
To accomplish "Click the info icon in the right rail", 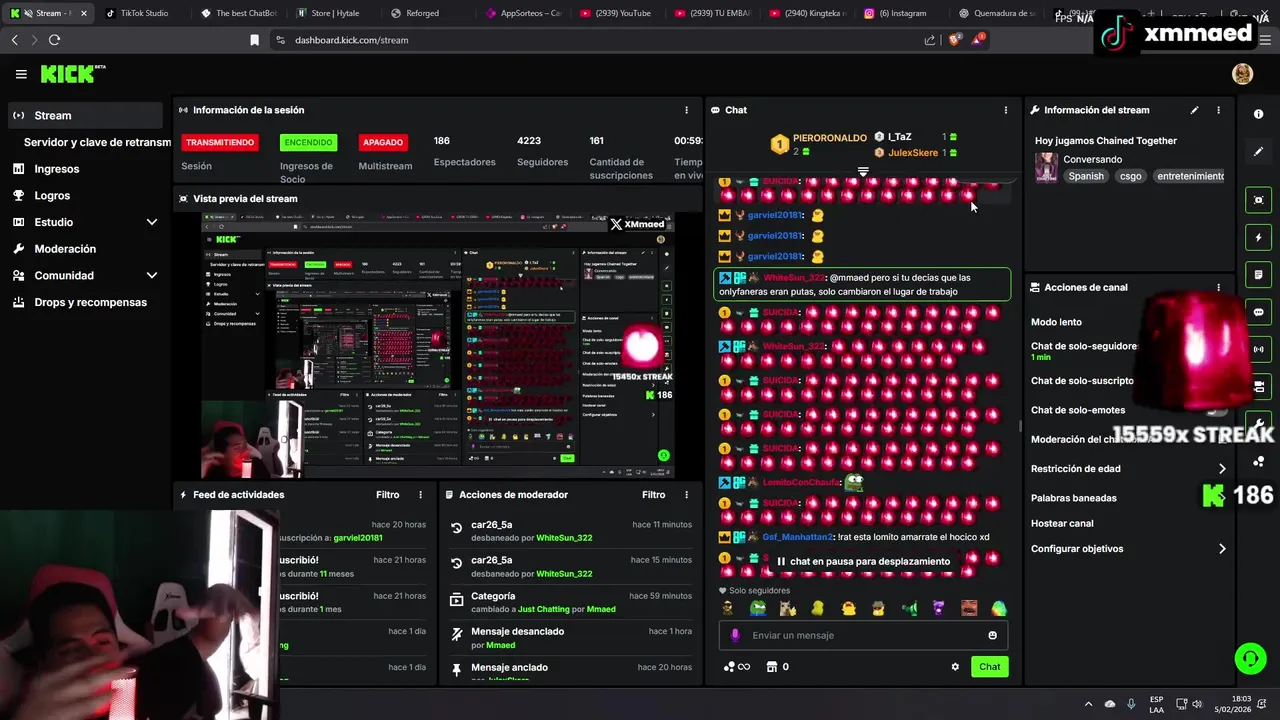I will click(1259, 114).
